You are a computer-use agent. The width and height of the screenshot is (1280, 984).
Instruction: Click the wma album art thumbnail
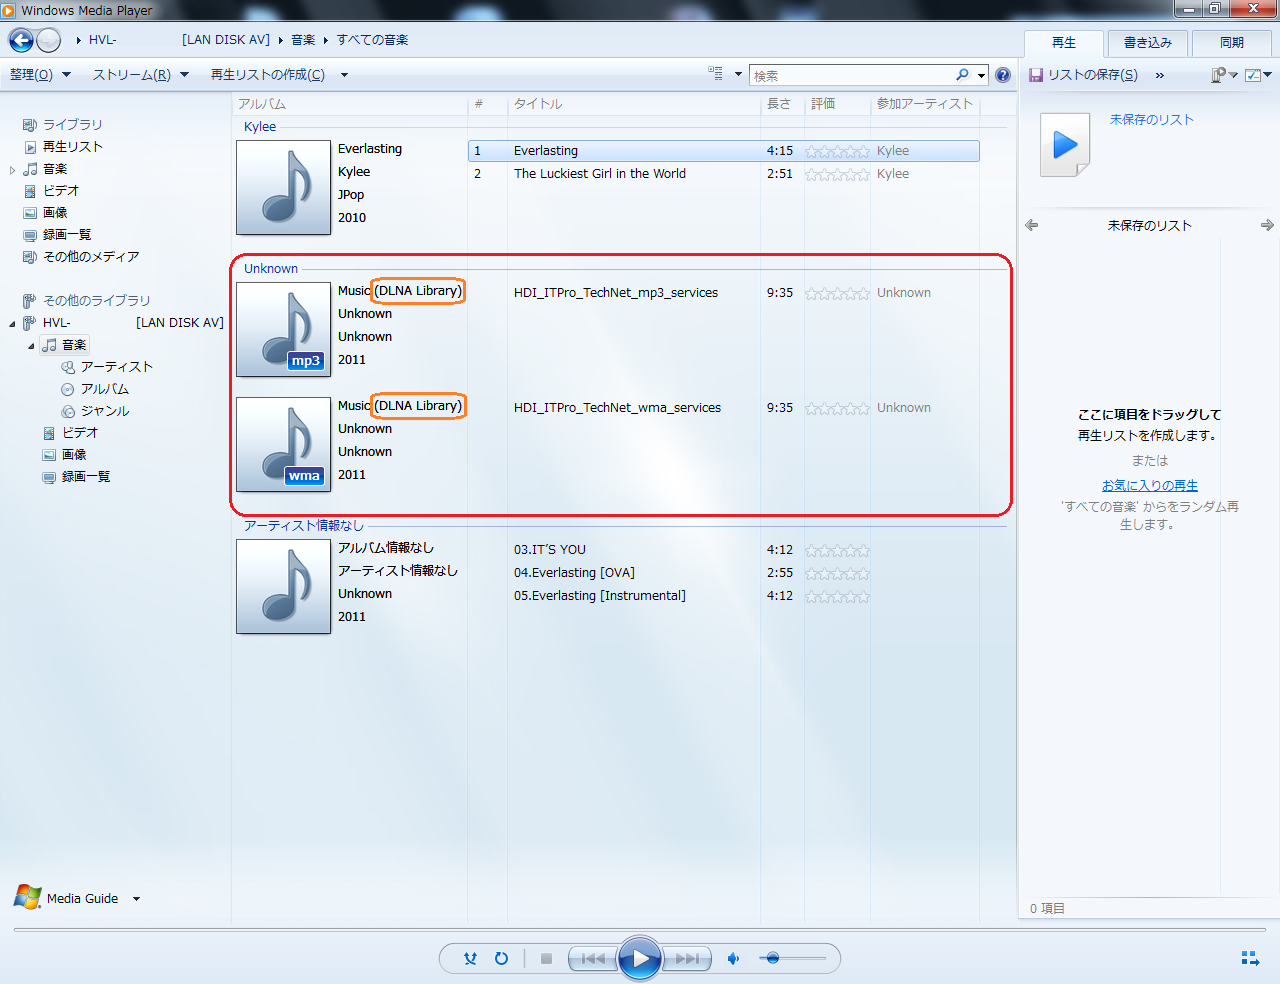[x=283, y=444]
